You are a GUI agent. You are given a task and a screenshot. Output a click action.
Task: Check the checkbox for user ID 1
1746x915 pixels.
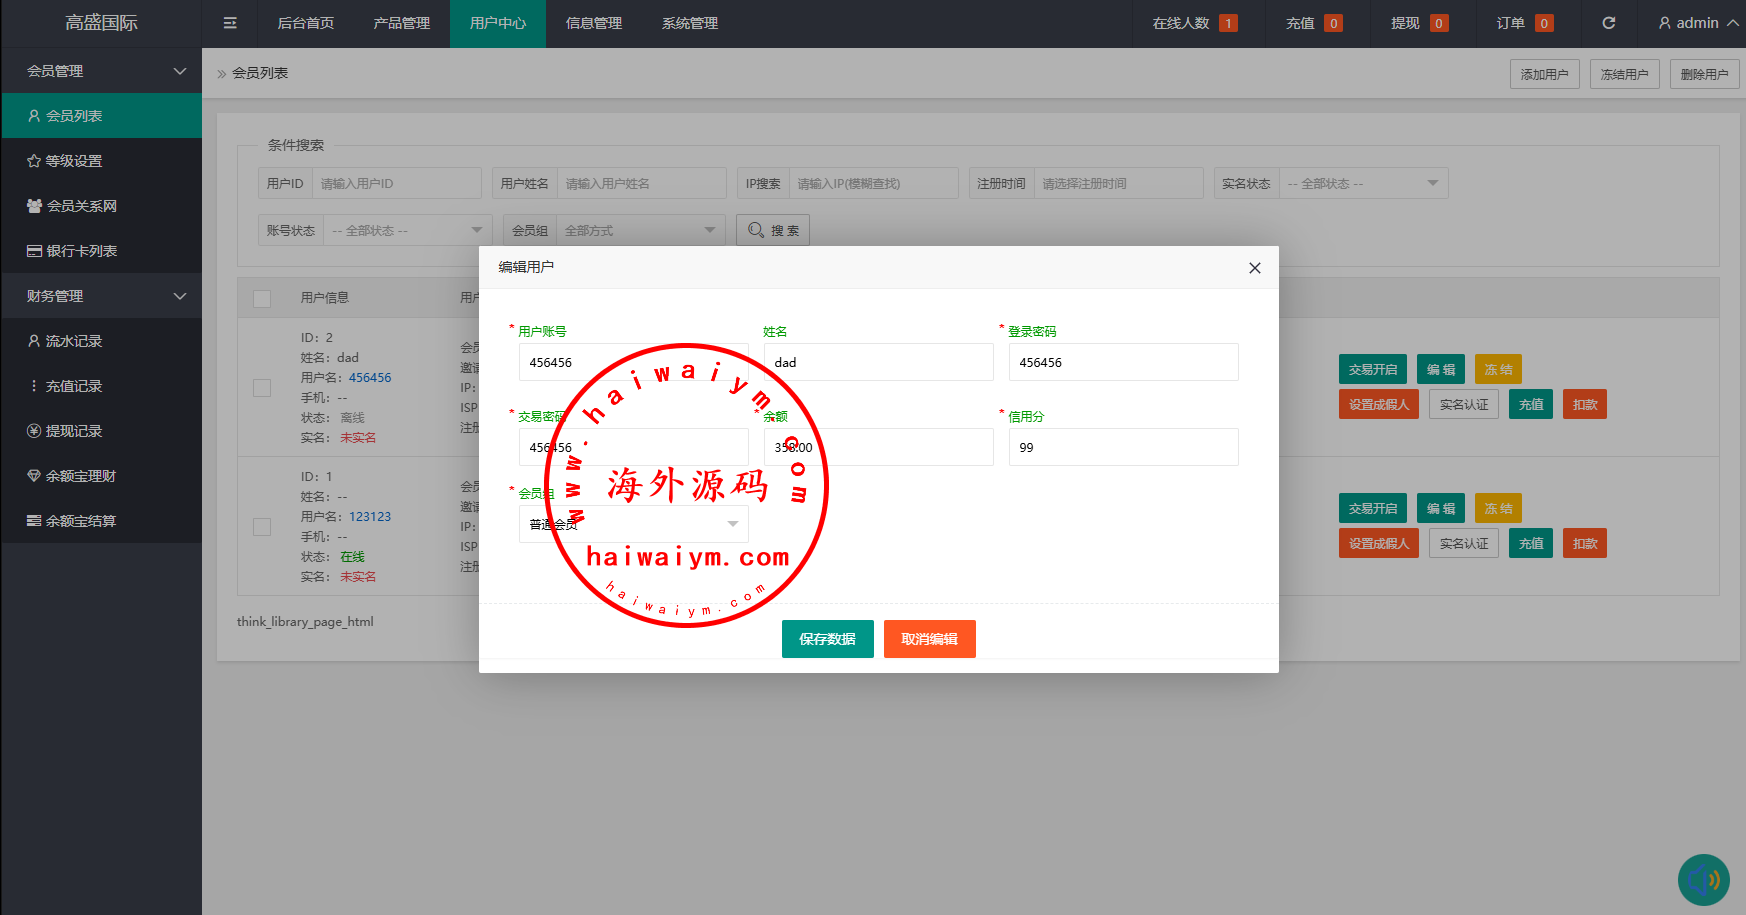[x=262, y=527]
